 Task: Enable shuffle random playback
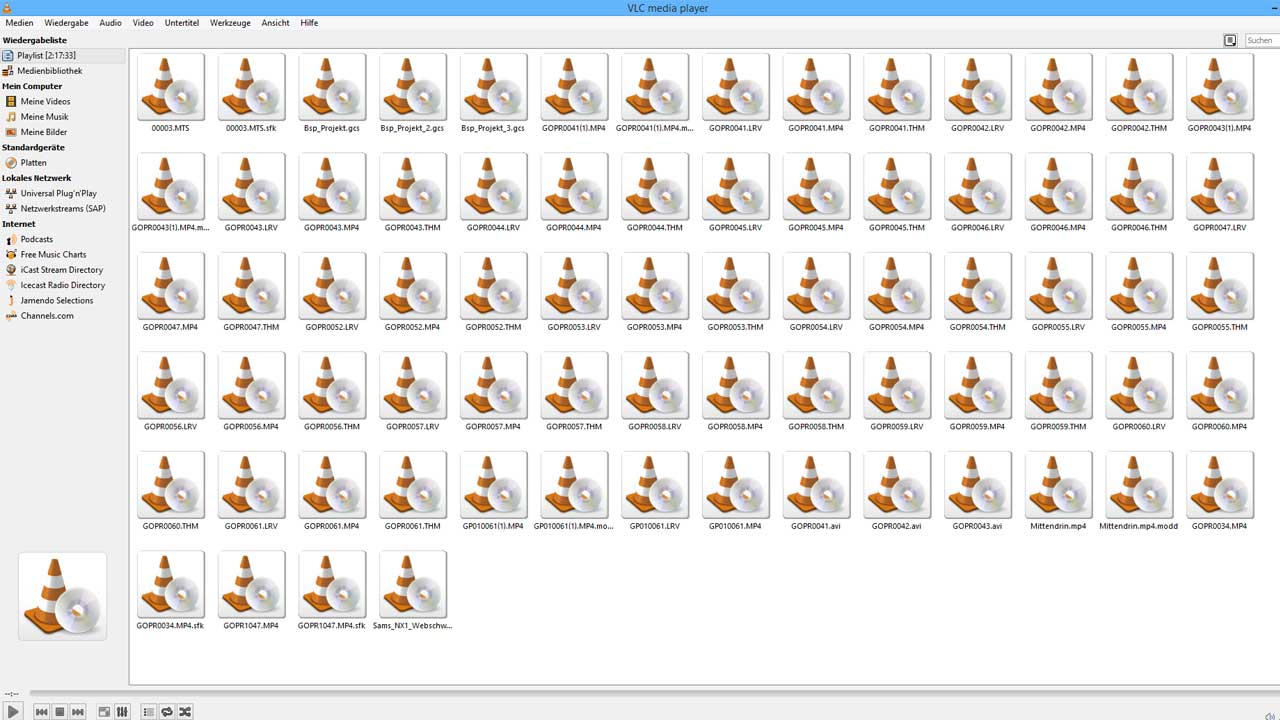tap(185, 712)
